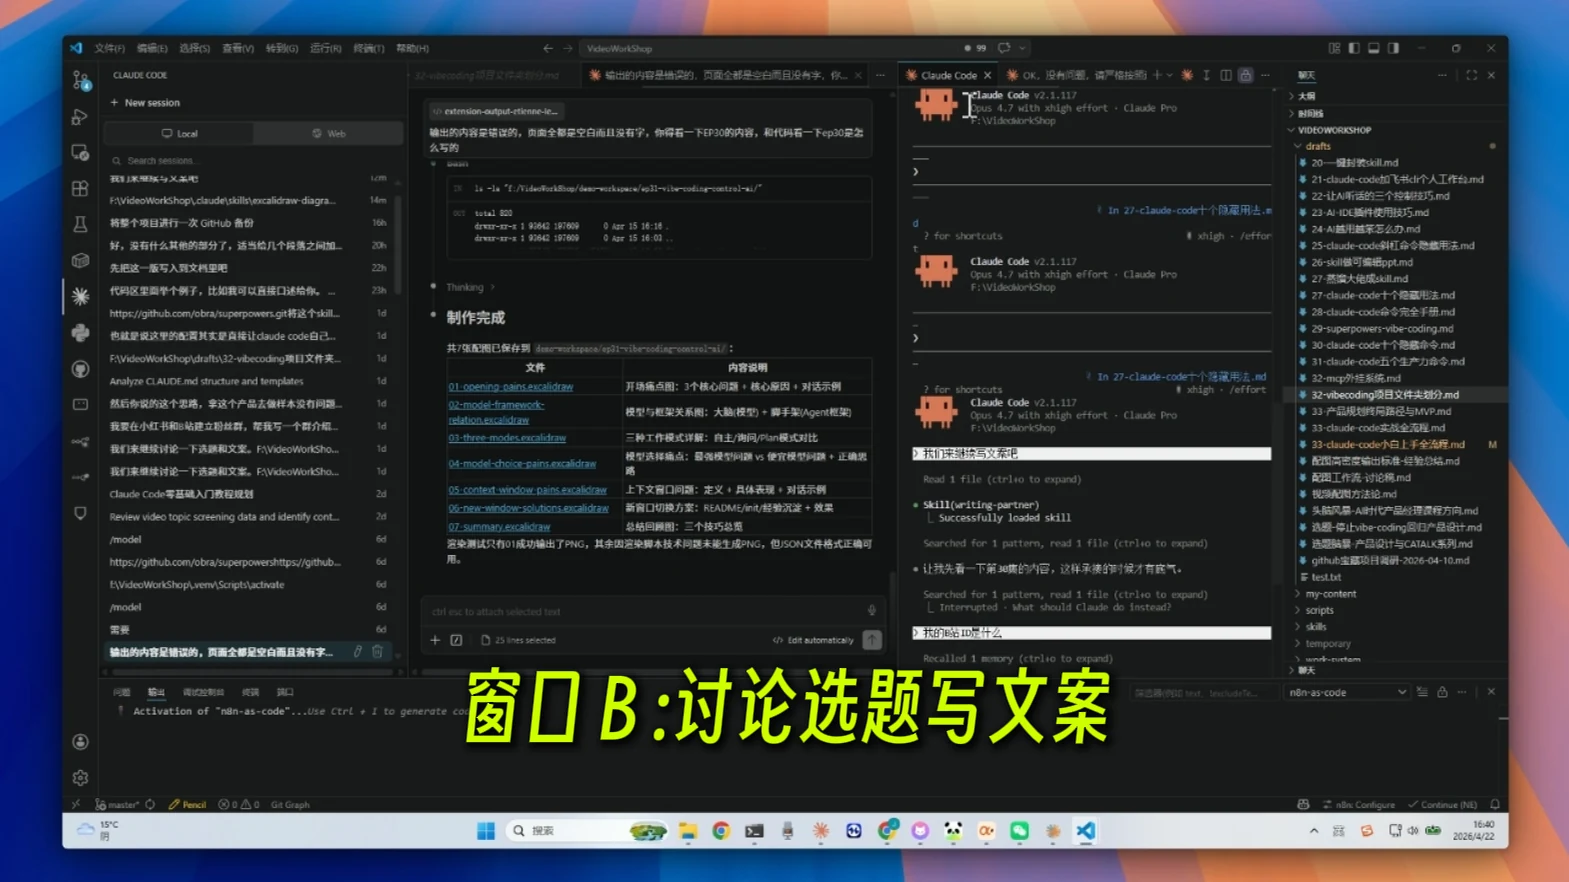1569x882 pixels.
Task: Toggle output panel scroll lock
Action: pyautogui.click(x=1442, y=692)
